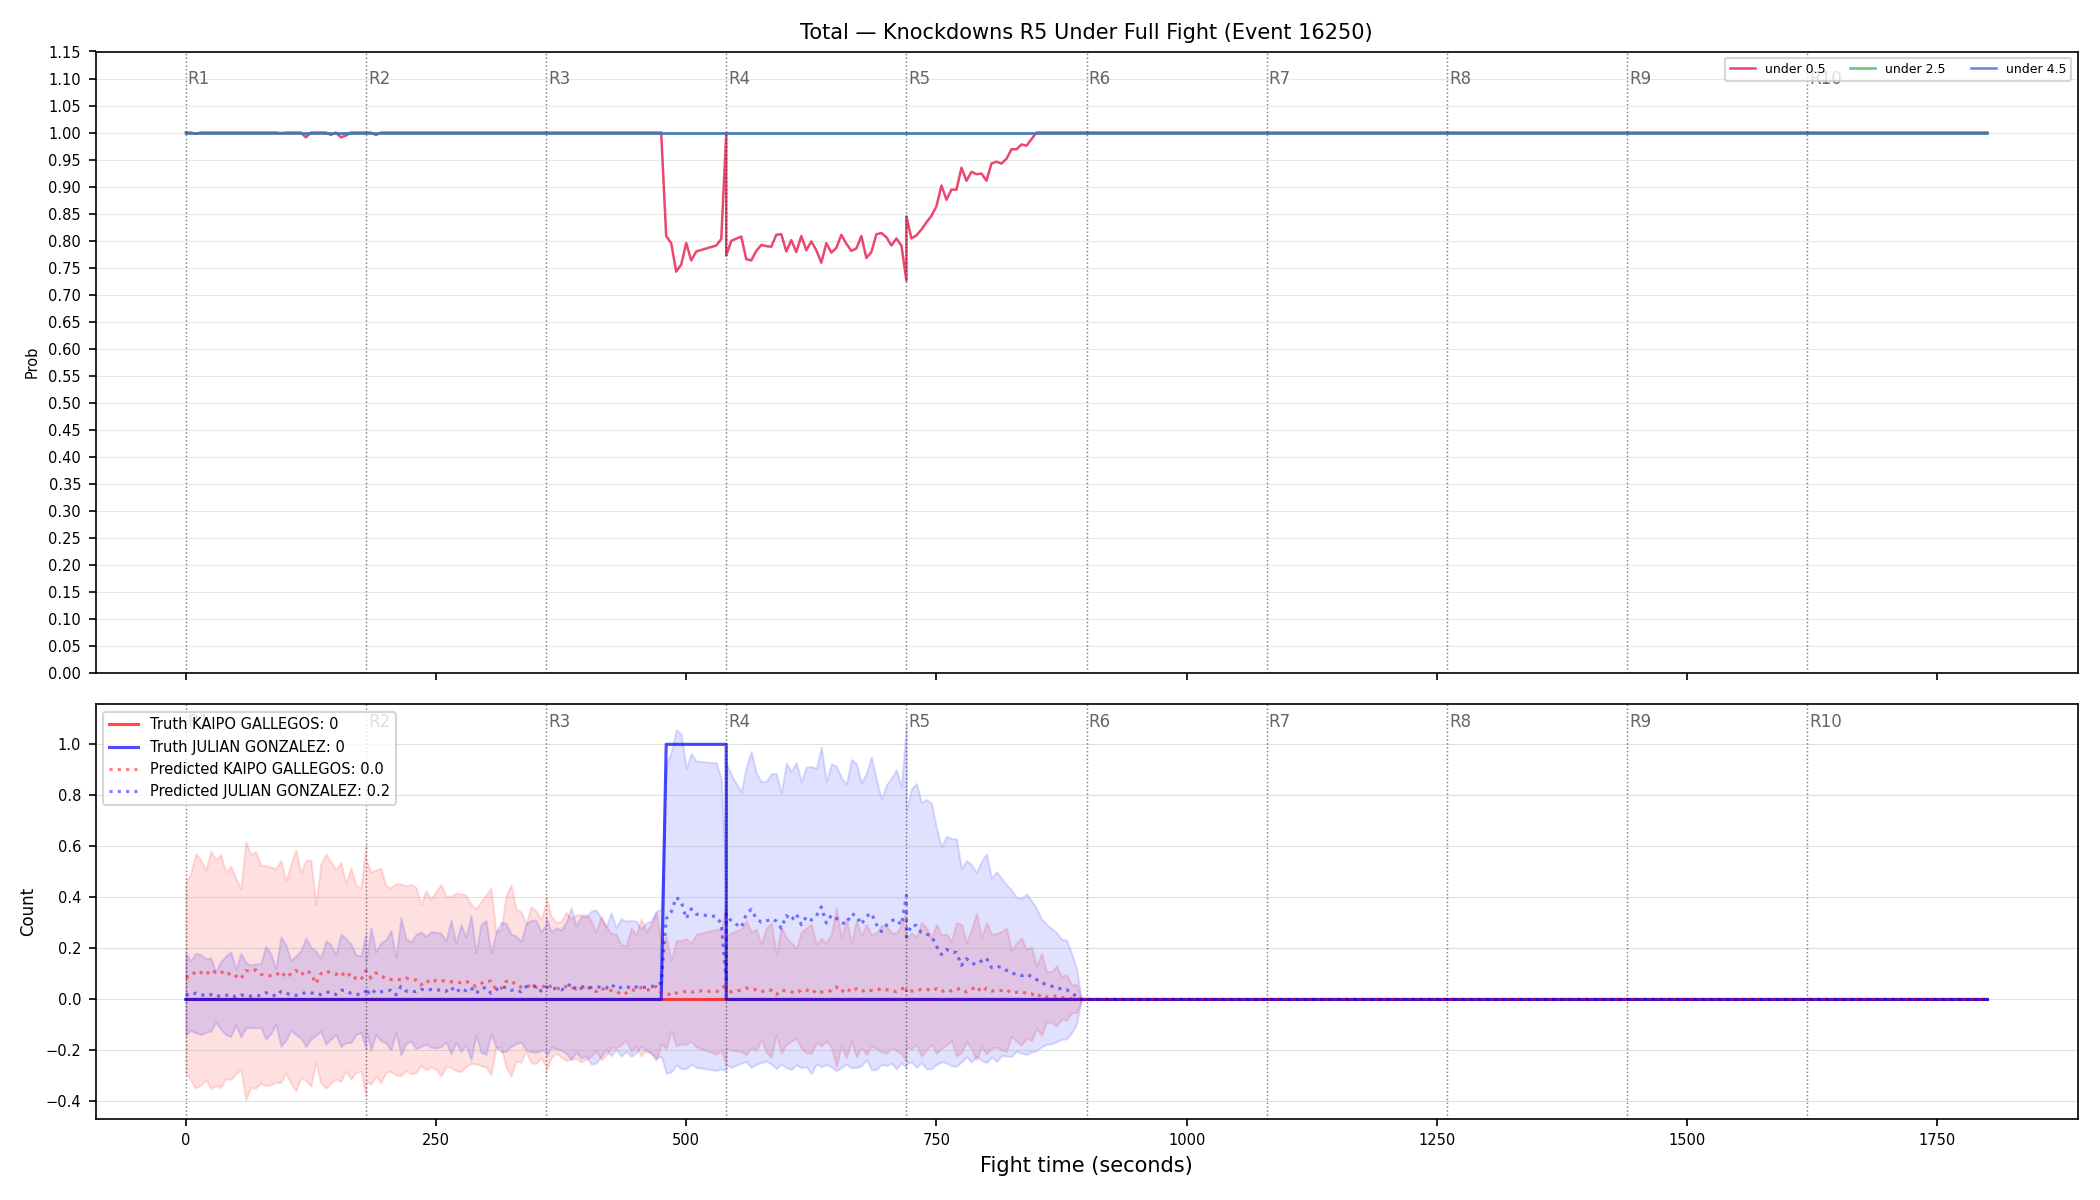This screenshot has height=1200, width=2100.
Task: Click the green line sample beside 'under 2.5'
Action: (x=1863, y=69)
